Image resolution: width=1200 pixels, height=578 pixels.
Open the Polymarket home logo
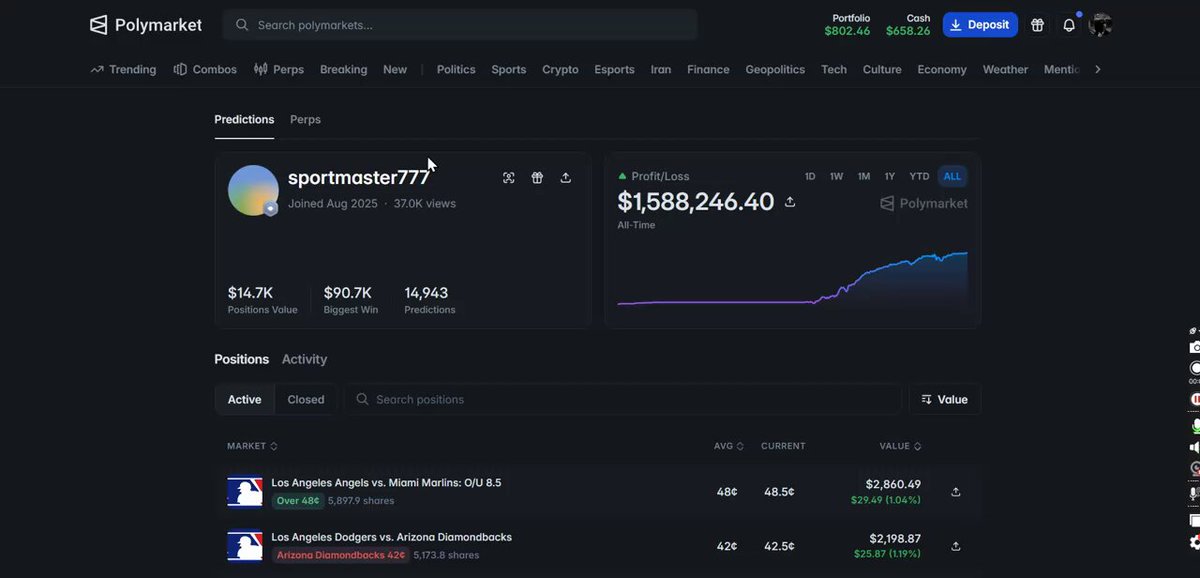145,25
